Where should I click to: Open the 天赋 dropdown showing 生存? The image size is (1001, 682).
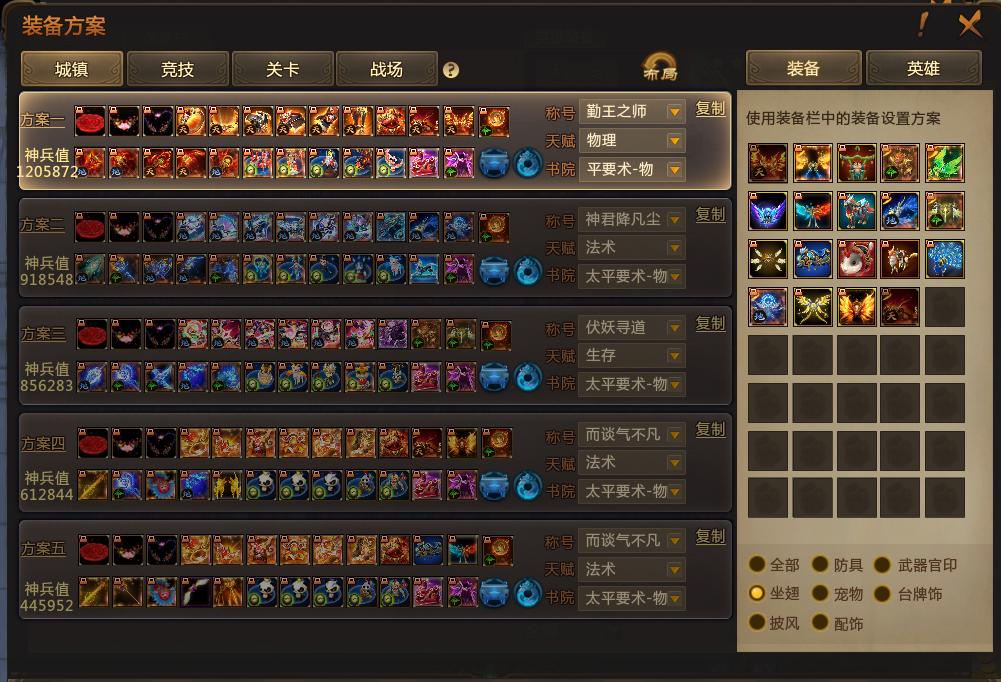632,356
